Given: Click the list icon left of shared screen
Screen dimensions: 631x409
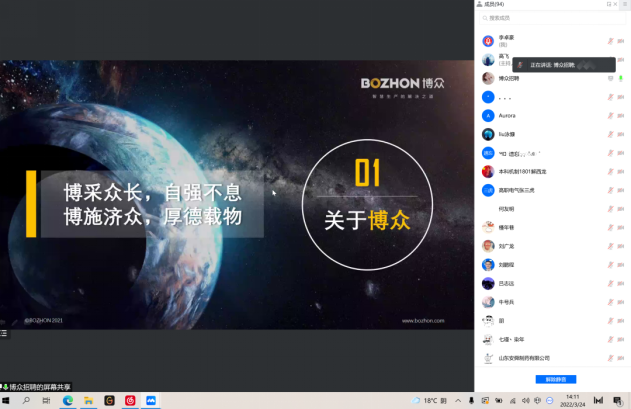Looking at the screenshot, I should [4, 333].
